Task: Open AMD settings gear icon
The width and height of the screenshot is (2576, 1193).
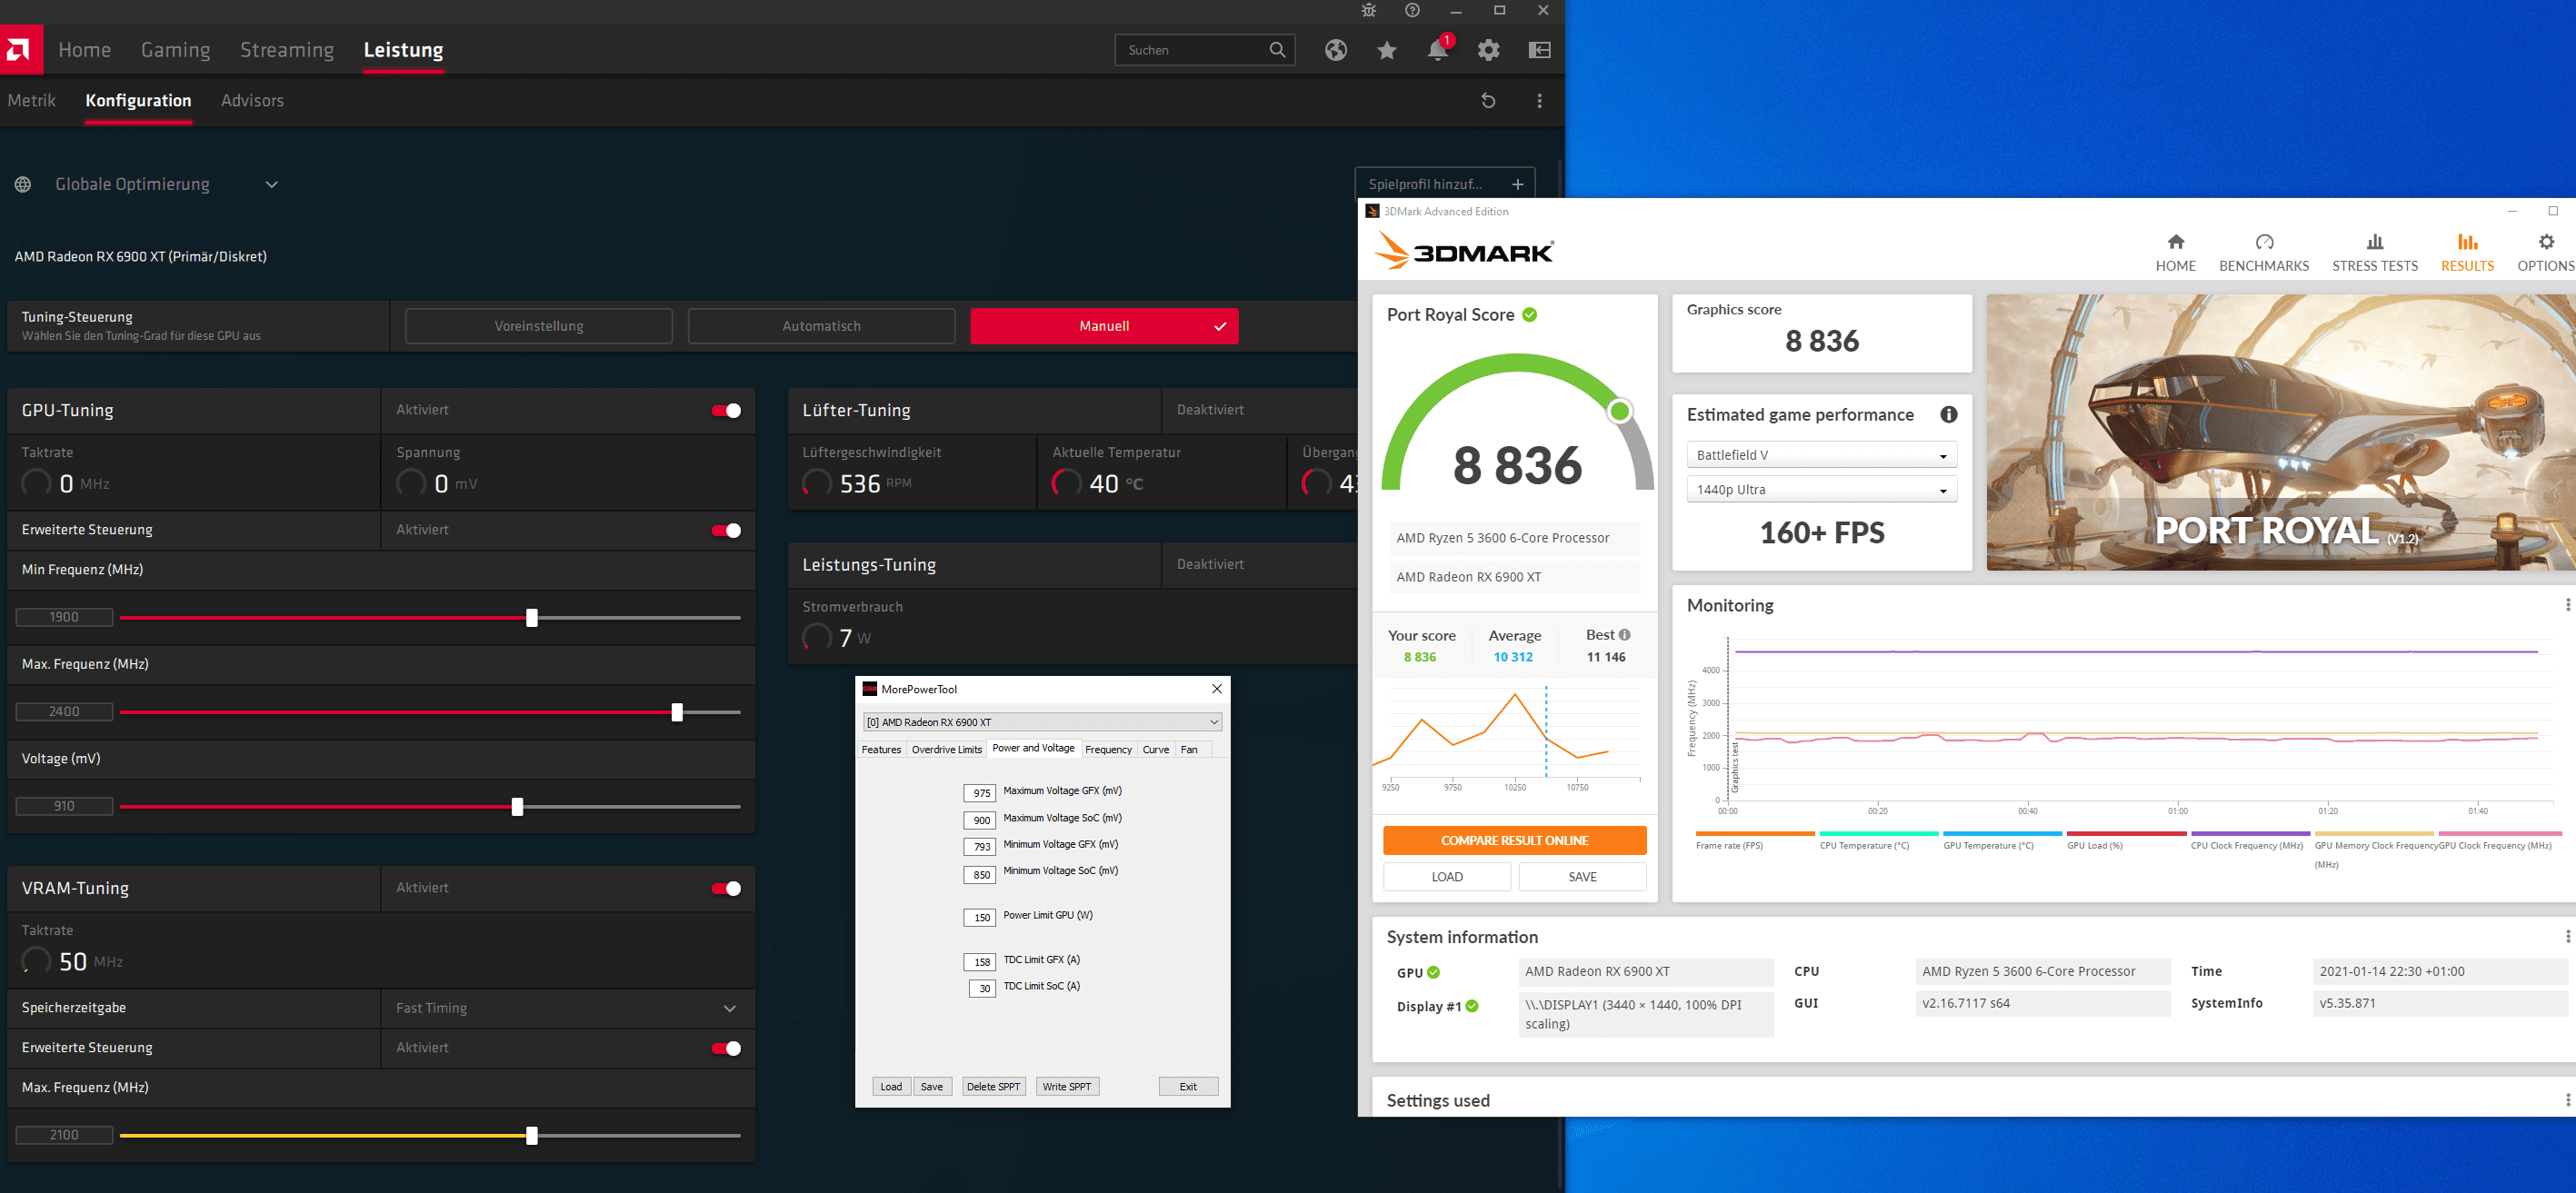Action: coord(1489,50)
